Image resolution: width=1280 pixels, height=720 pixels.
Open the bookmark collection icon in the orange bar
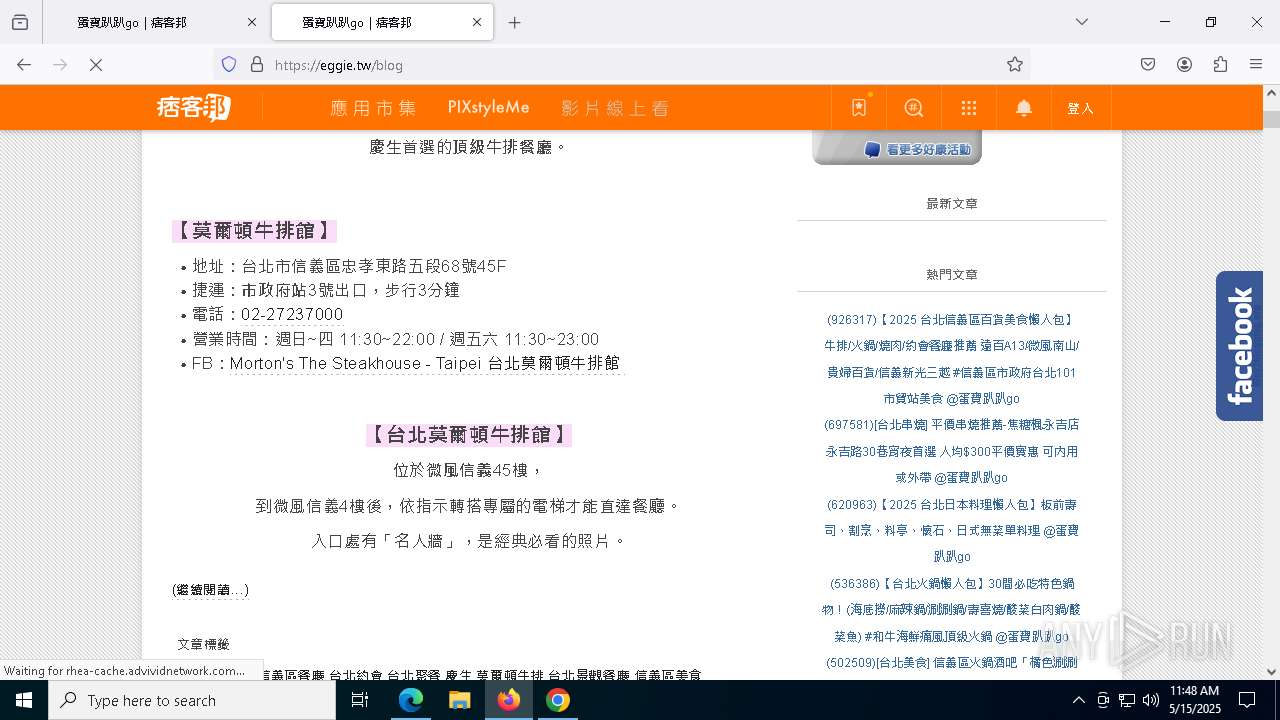coord(859,108)
